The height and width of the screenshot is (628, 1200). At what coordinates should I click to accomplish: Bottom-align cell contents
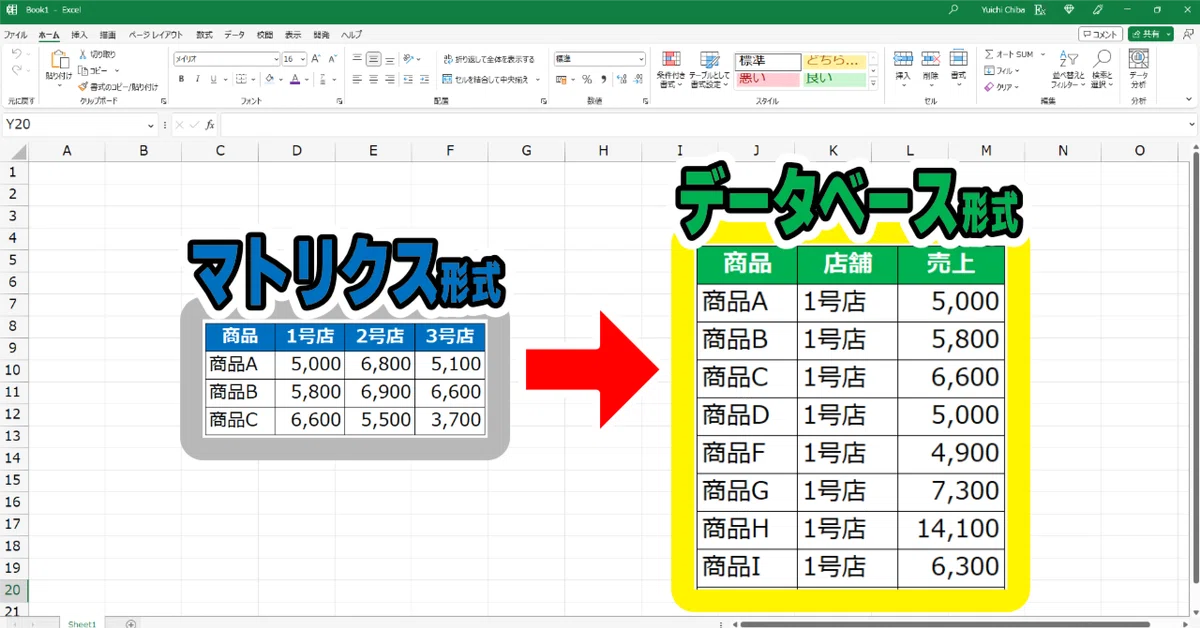tap(388, 59)
